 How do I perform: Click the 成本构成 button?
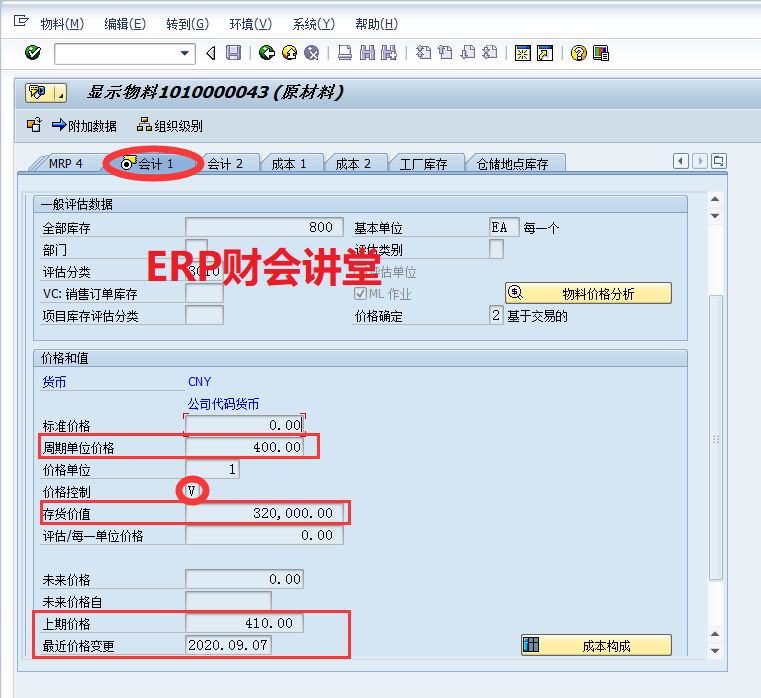tap(596, 646)
